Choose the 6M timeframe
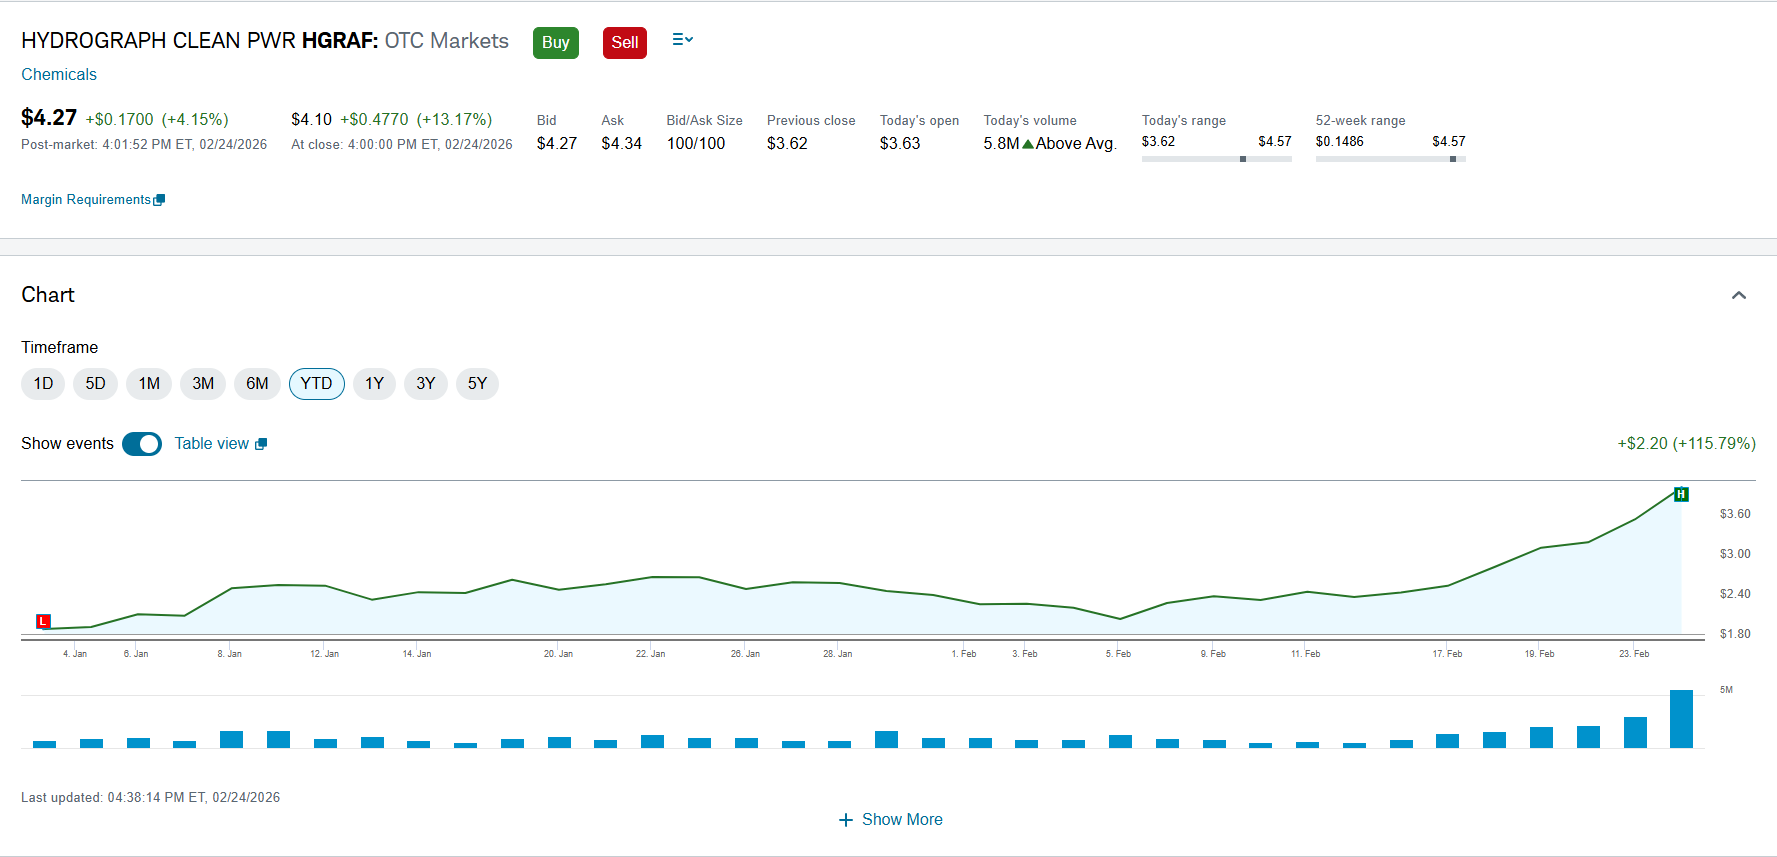 (x=257, y=384)
